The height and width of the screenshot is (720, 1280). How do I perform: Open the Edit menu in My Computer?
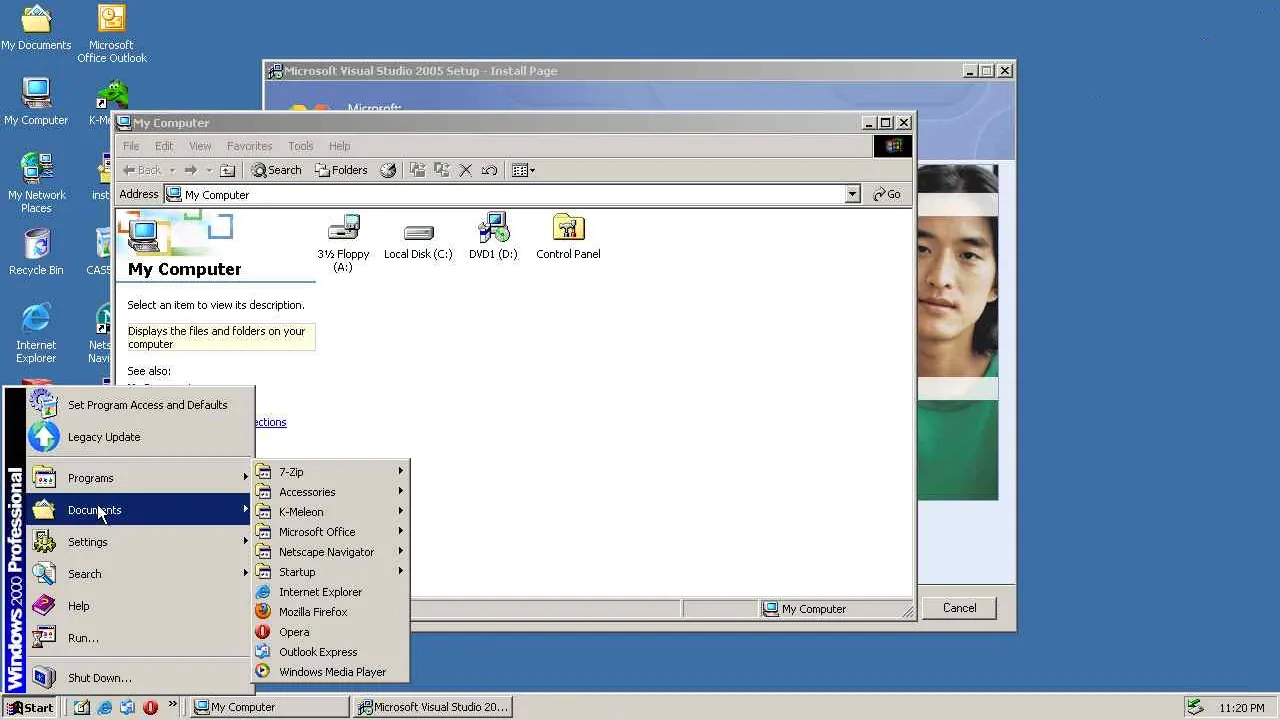pos(164,146)
